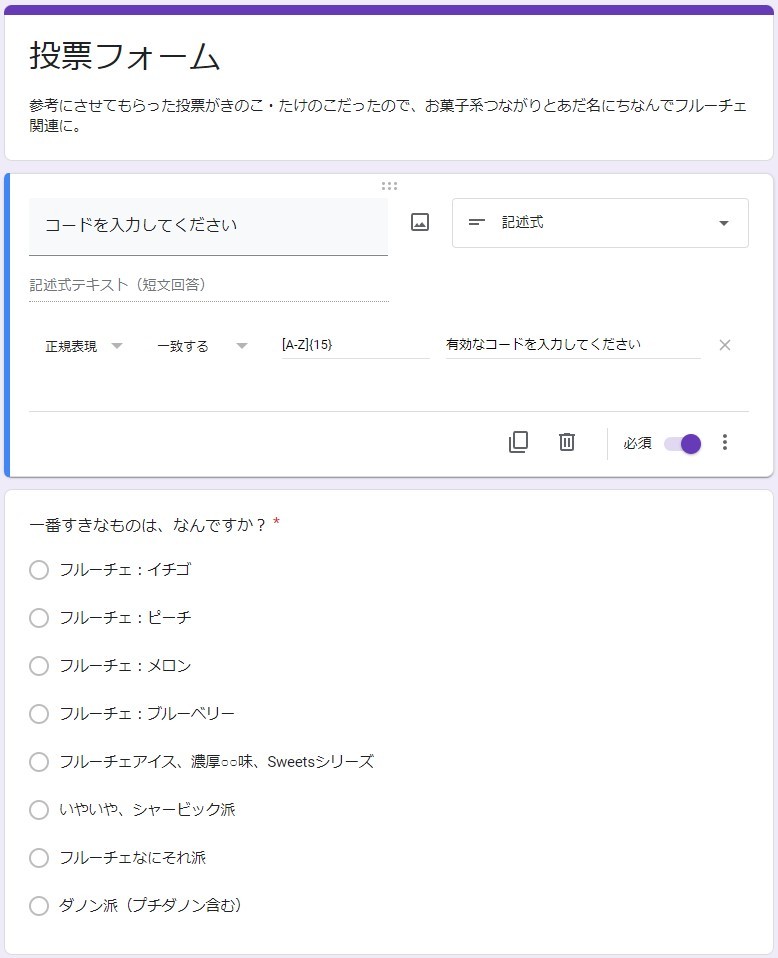Select radio option フルーチェなにそれ派
This screenshot has width=778, height=958.
click(39, 858)
